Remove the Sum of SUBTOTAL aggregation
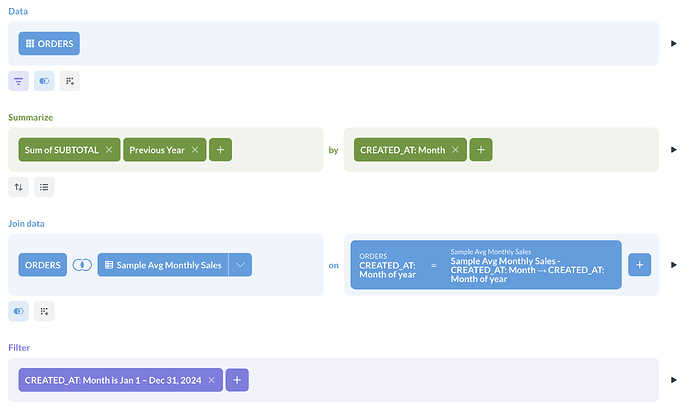This screenshot has height=410, width=690. tap(109, 150)
